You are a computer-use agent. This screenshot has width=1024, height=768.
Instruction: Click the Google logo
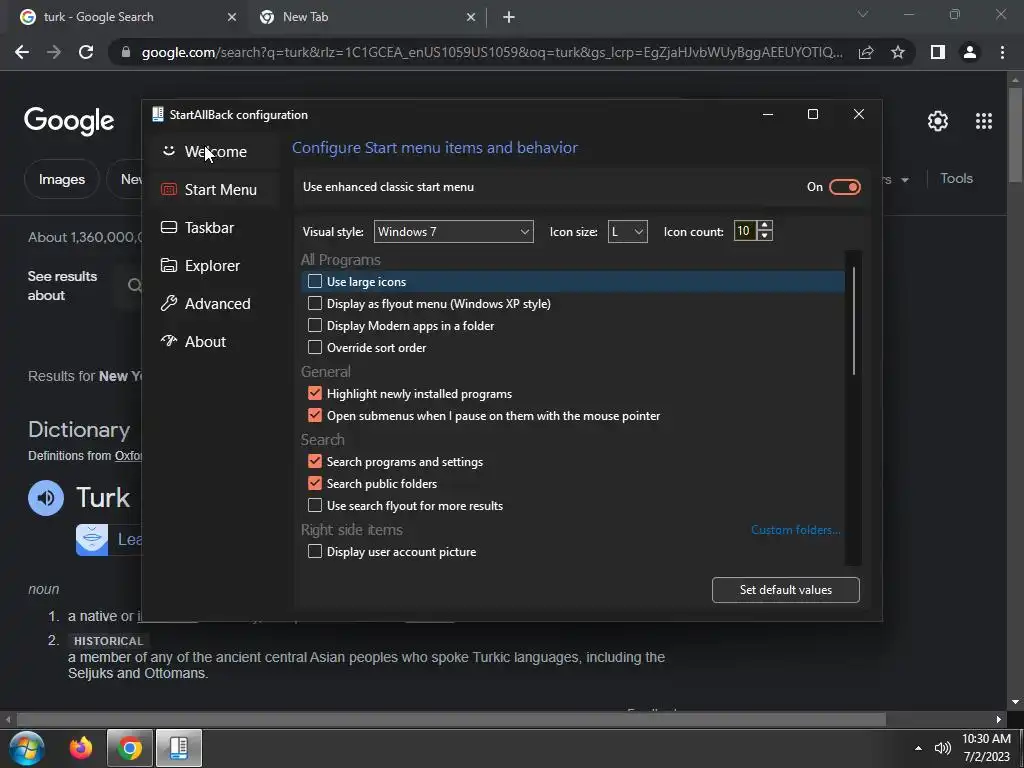(69, 121)
